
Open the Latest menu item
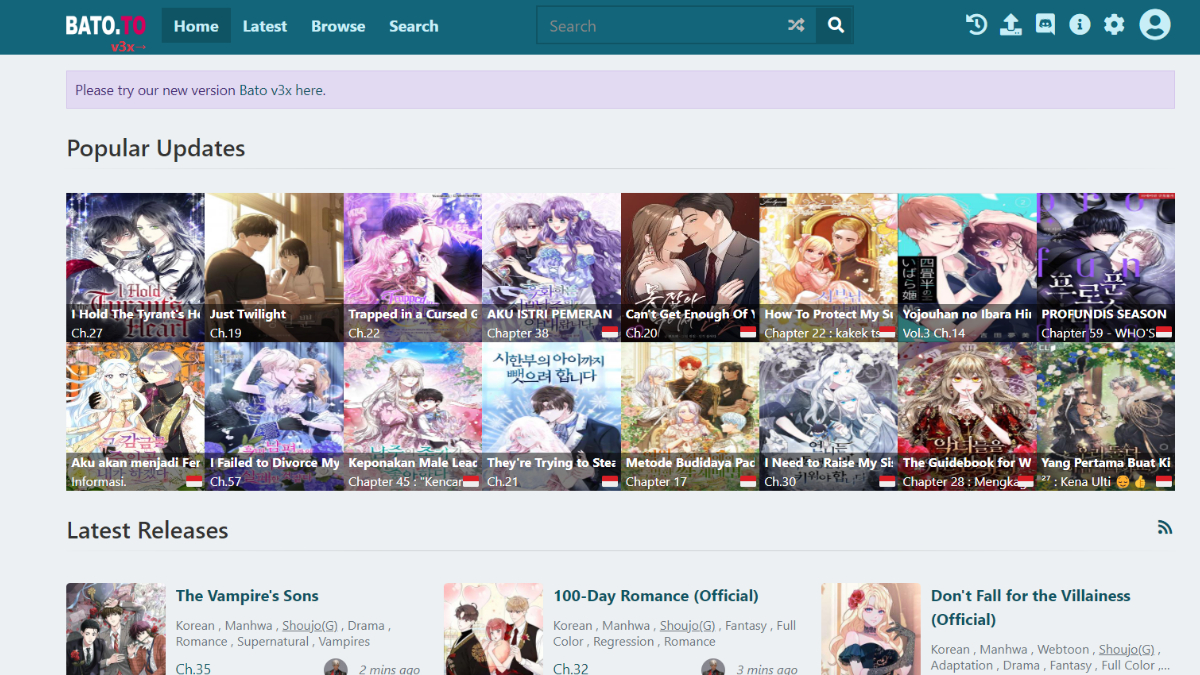point(264,26)
